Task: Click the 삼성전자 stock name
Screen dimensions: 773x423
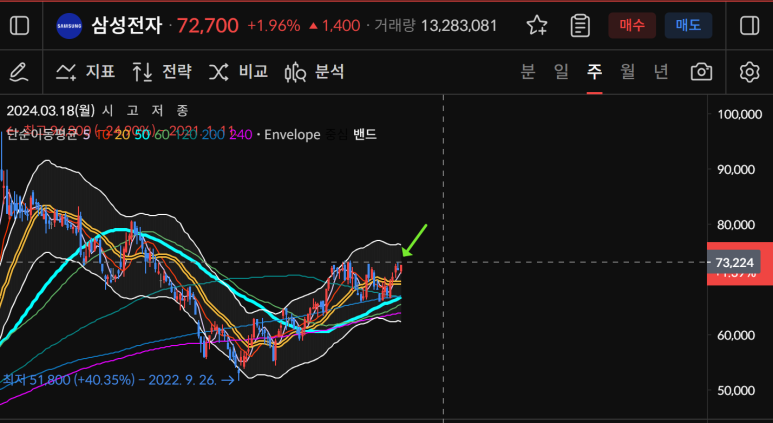Action: coord(127,26)
